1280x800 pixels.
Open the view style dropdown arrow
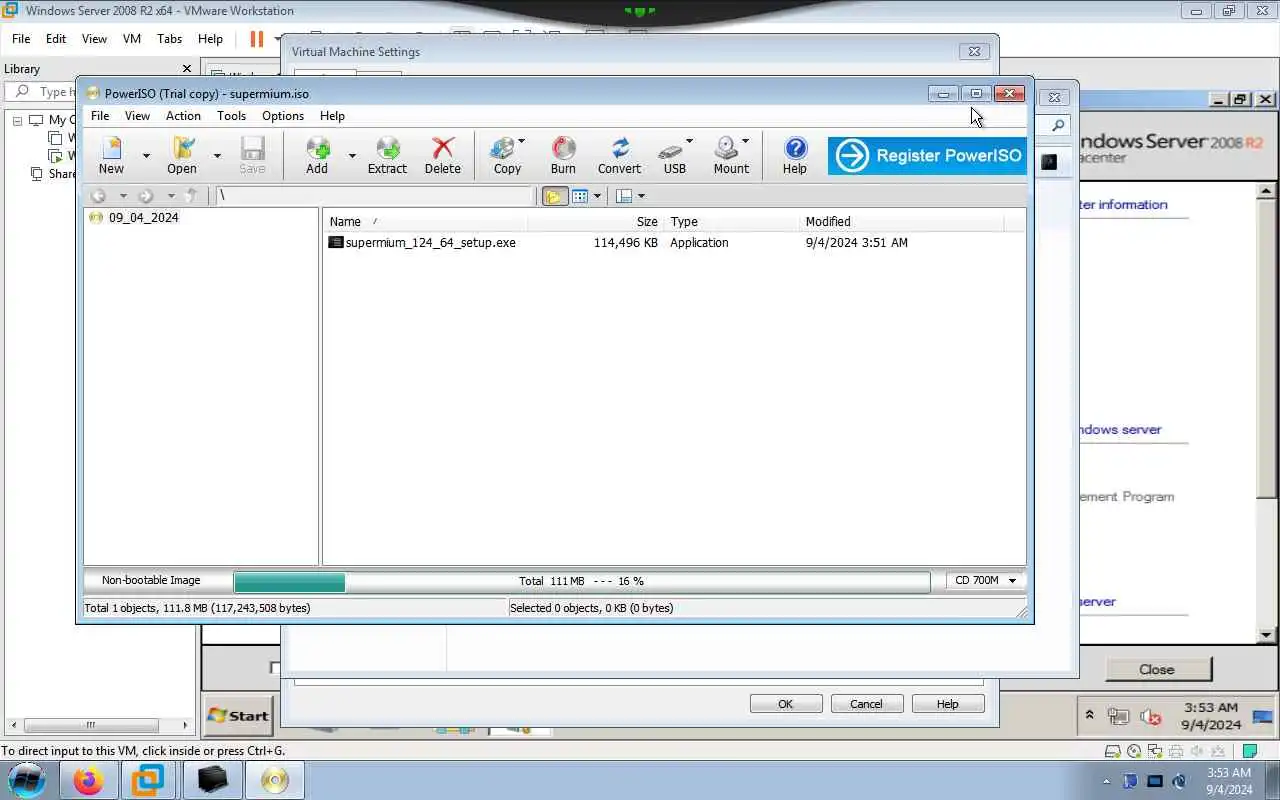[597, 196]
